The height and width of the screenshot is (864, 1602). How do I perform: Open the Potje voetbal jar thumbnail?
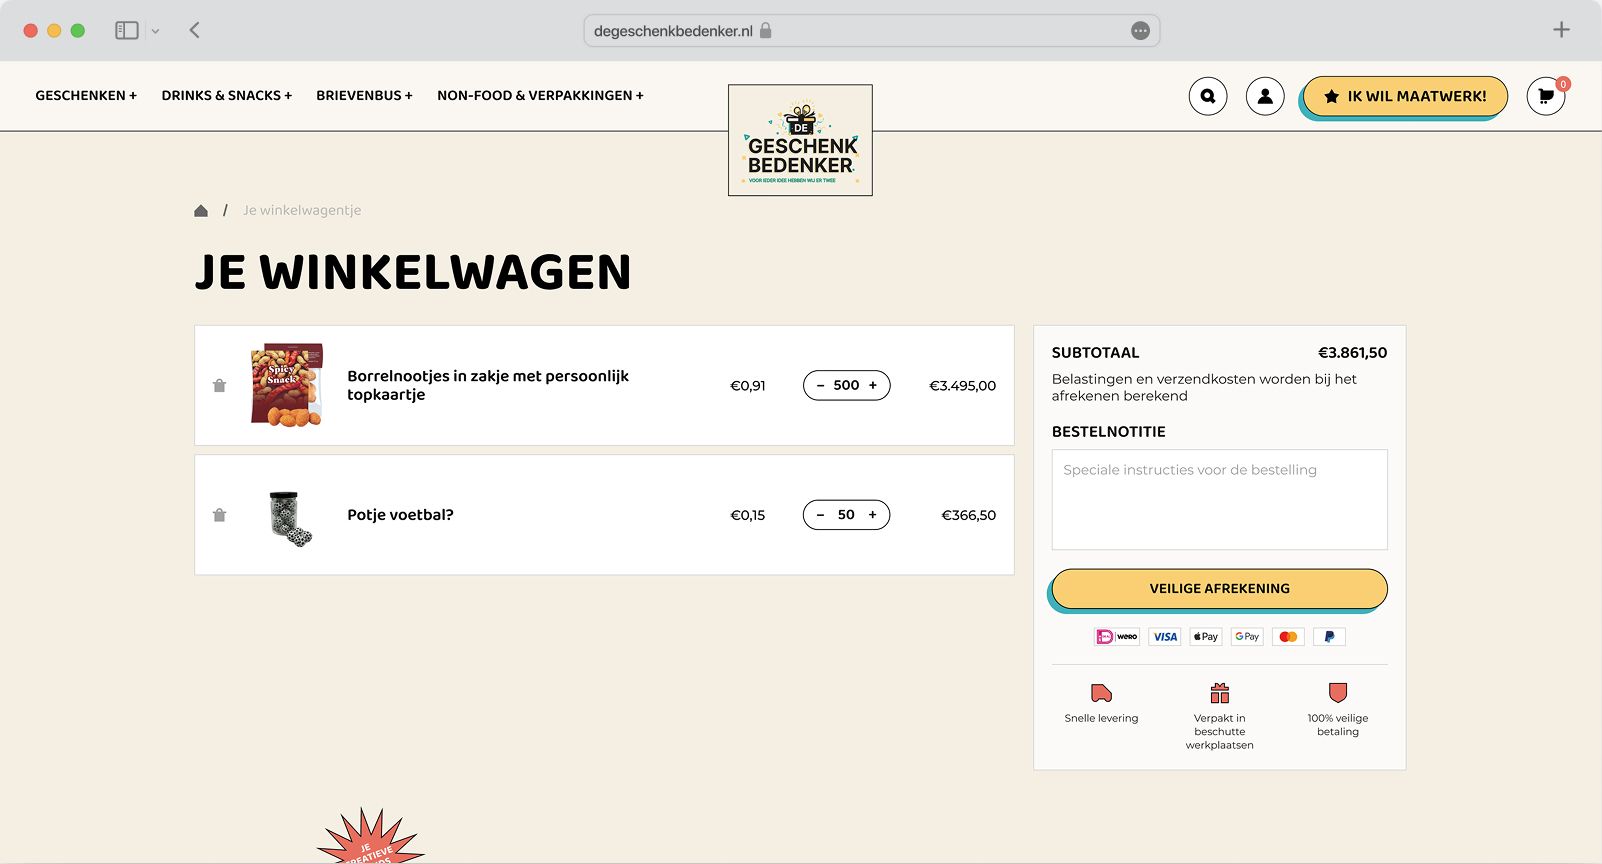pyautogui.click(x=290, y=518)
